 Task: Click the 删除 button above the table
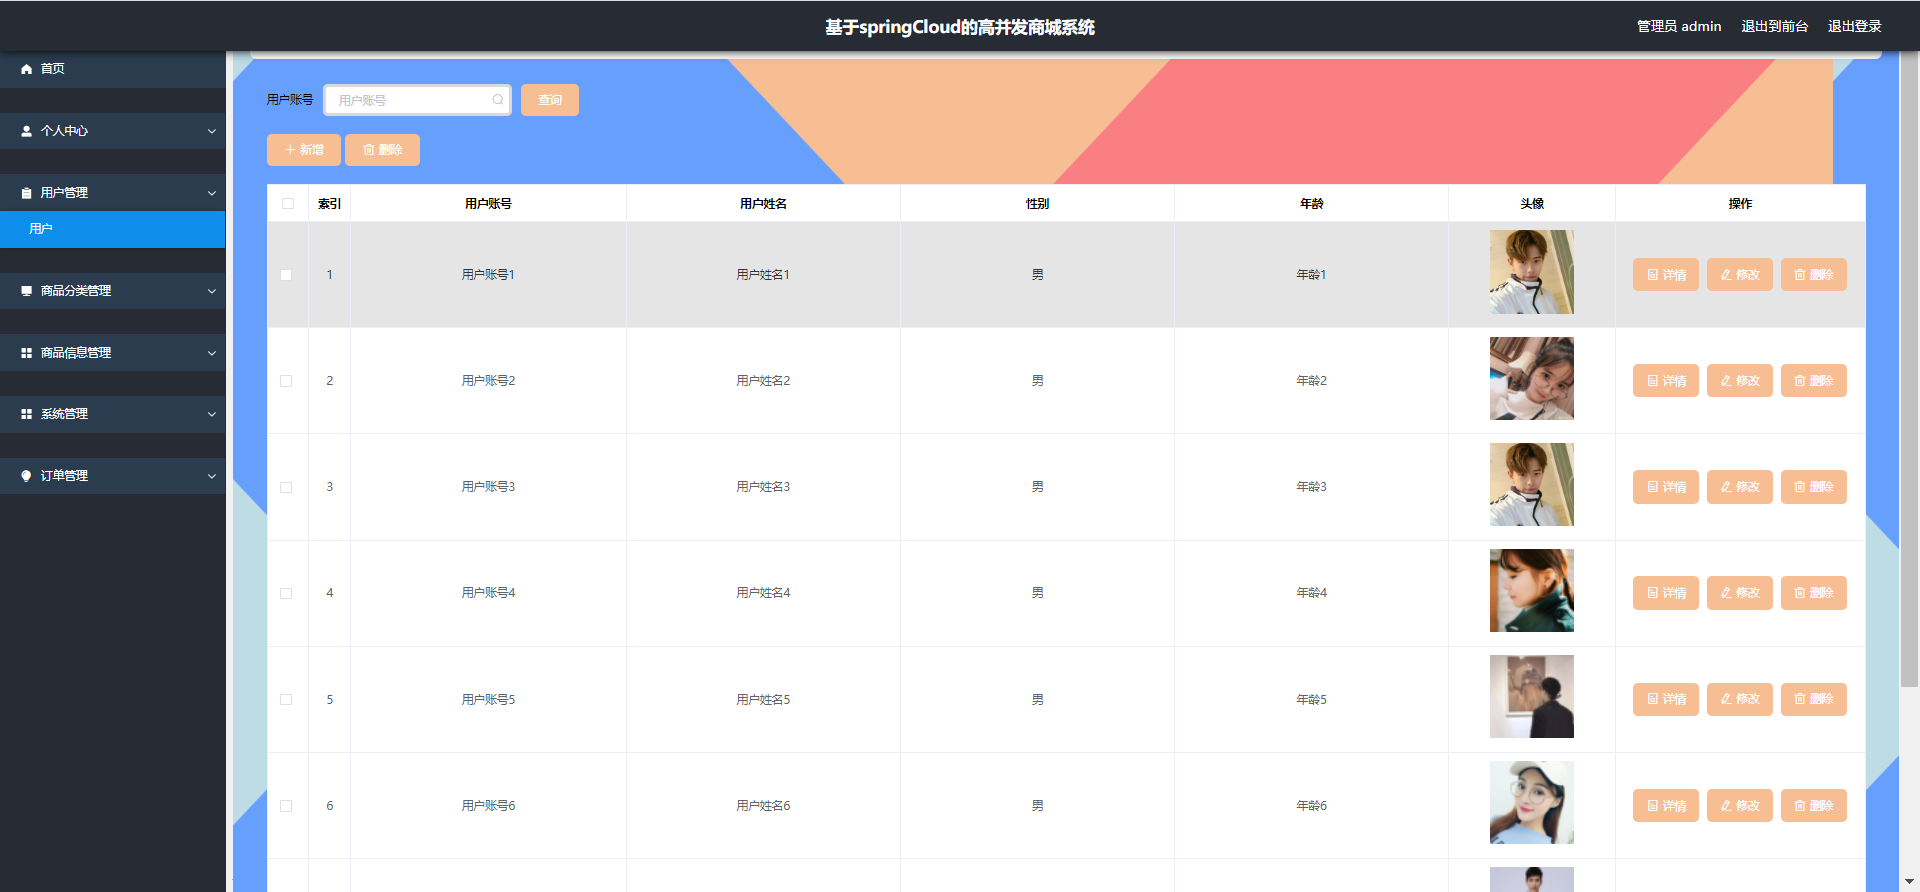pos(382,150)
